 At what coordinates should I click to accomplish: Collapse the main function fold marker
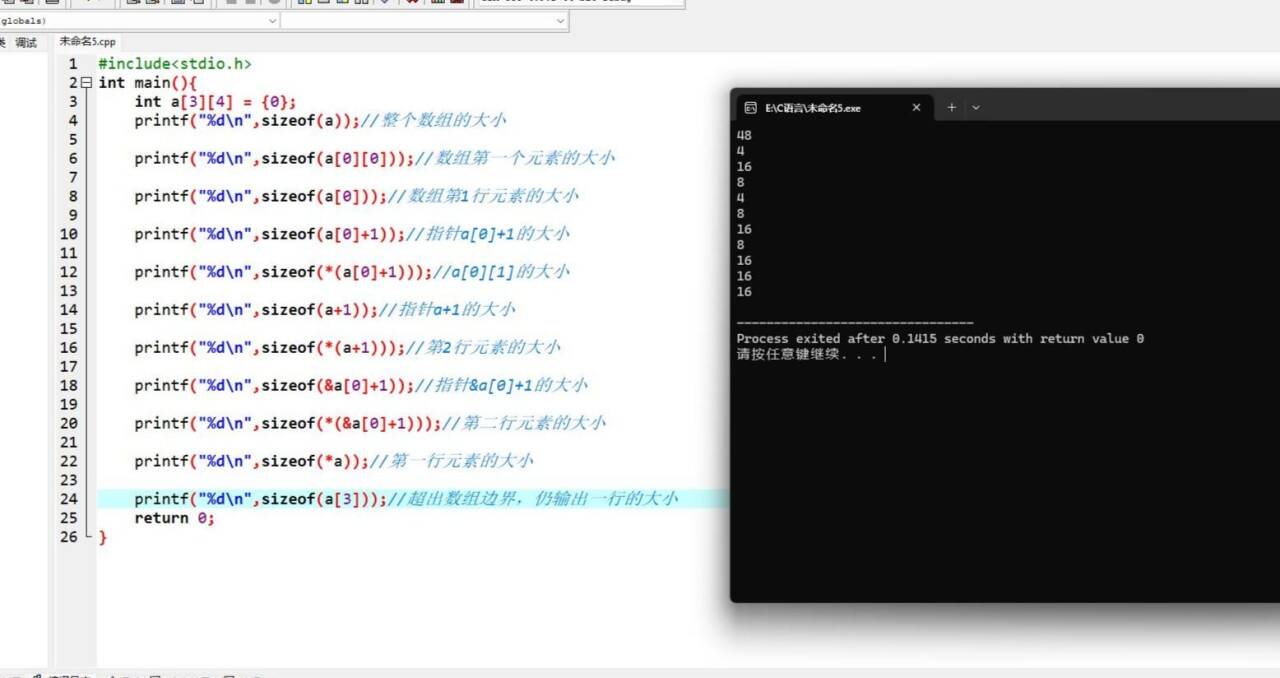[x=88, y=82]
